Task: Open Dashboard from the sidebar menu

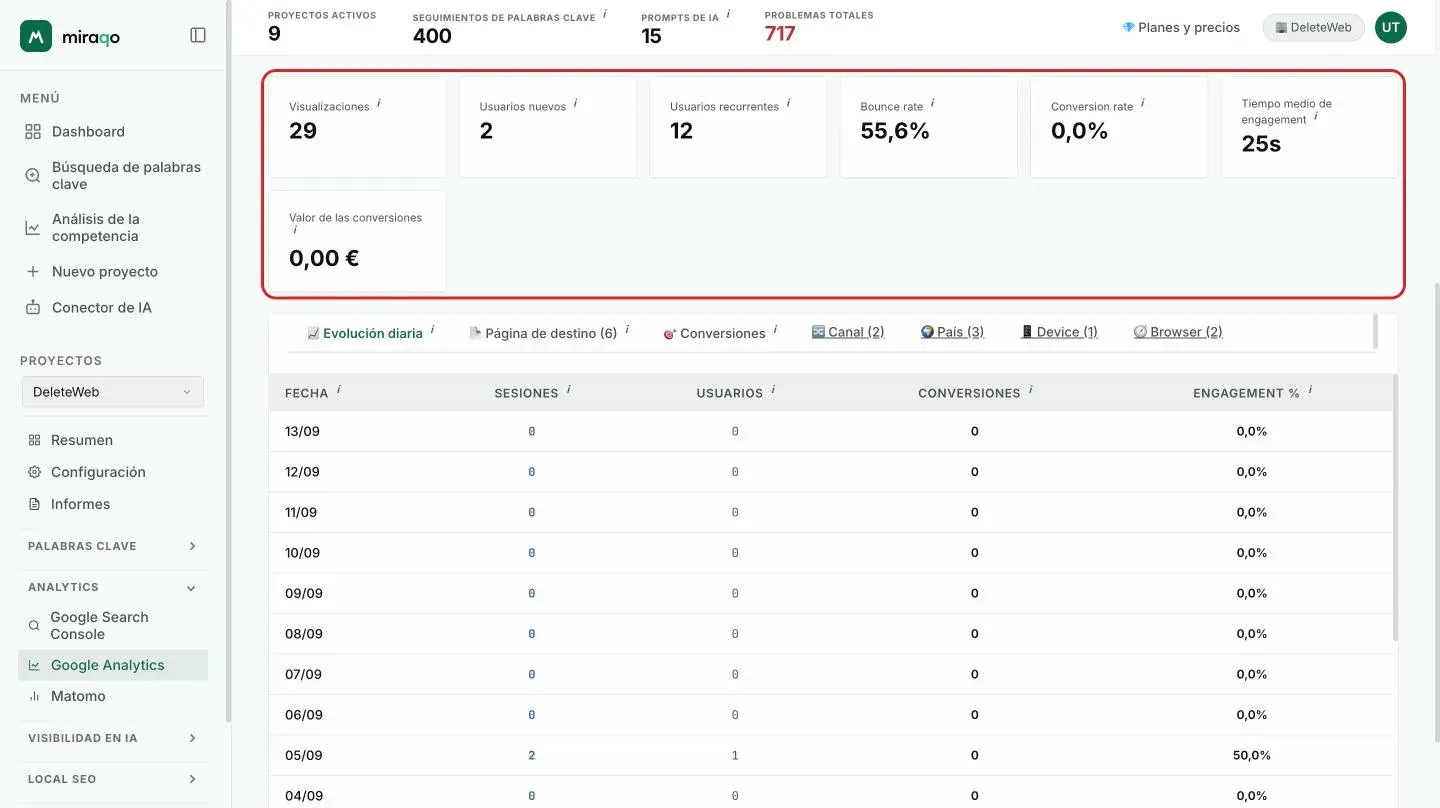Action: (88, 131)
